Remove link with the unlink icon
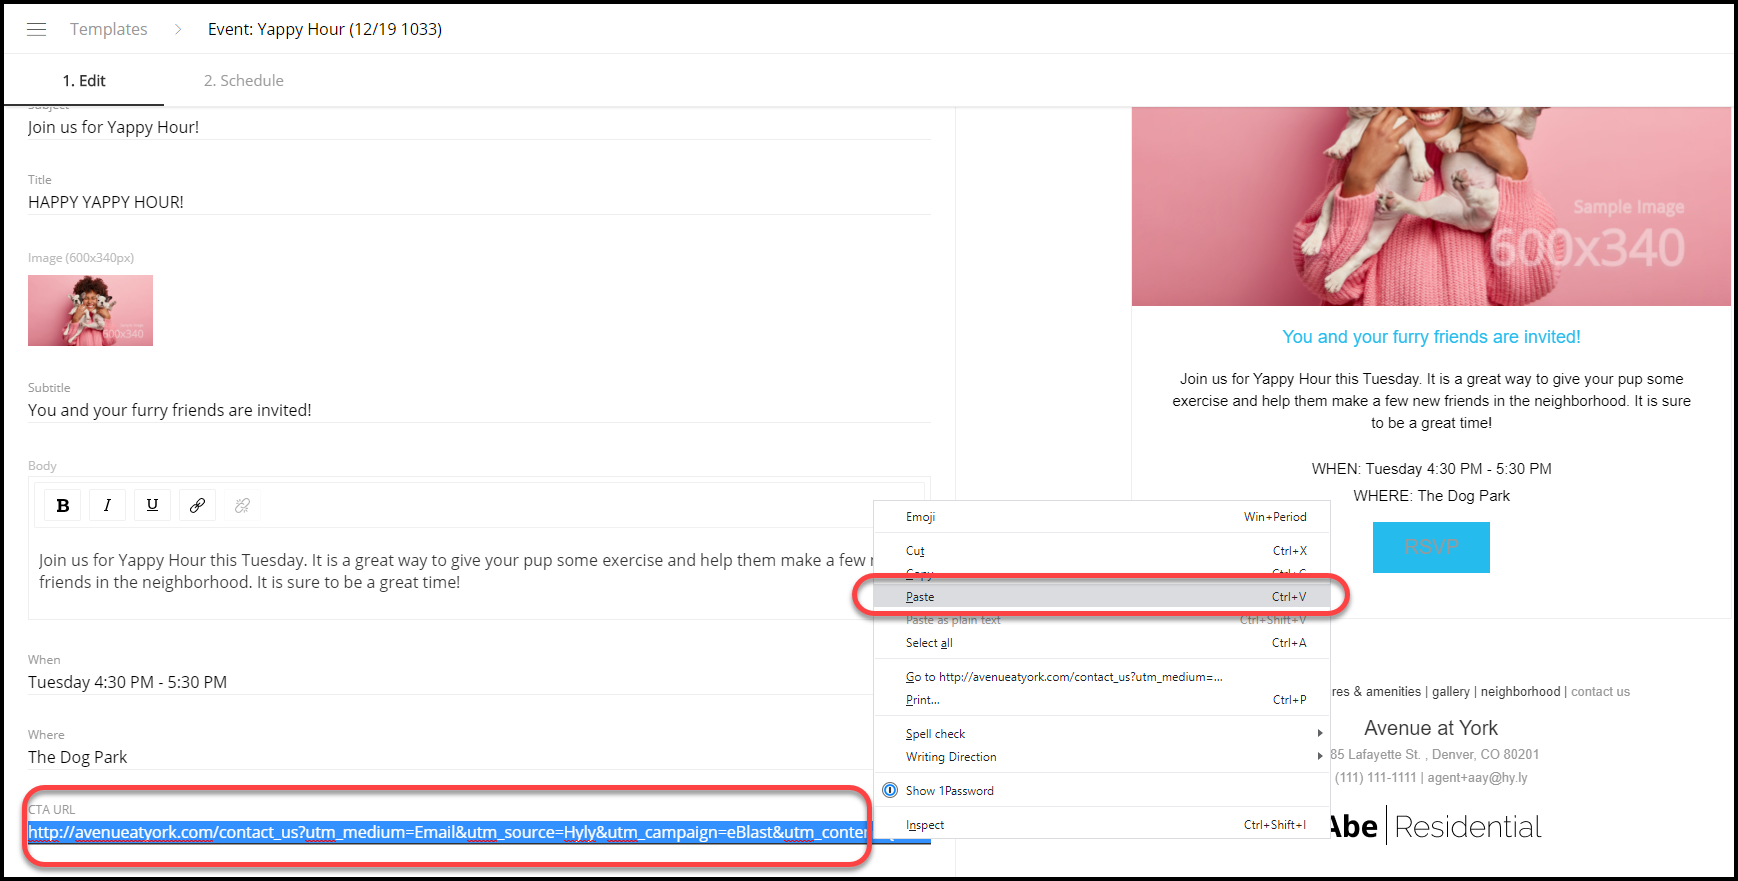Viewport: 1738px width, 881px height. [242, 505]
